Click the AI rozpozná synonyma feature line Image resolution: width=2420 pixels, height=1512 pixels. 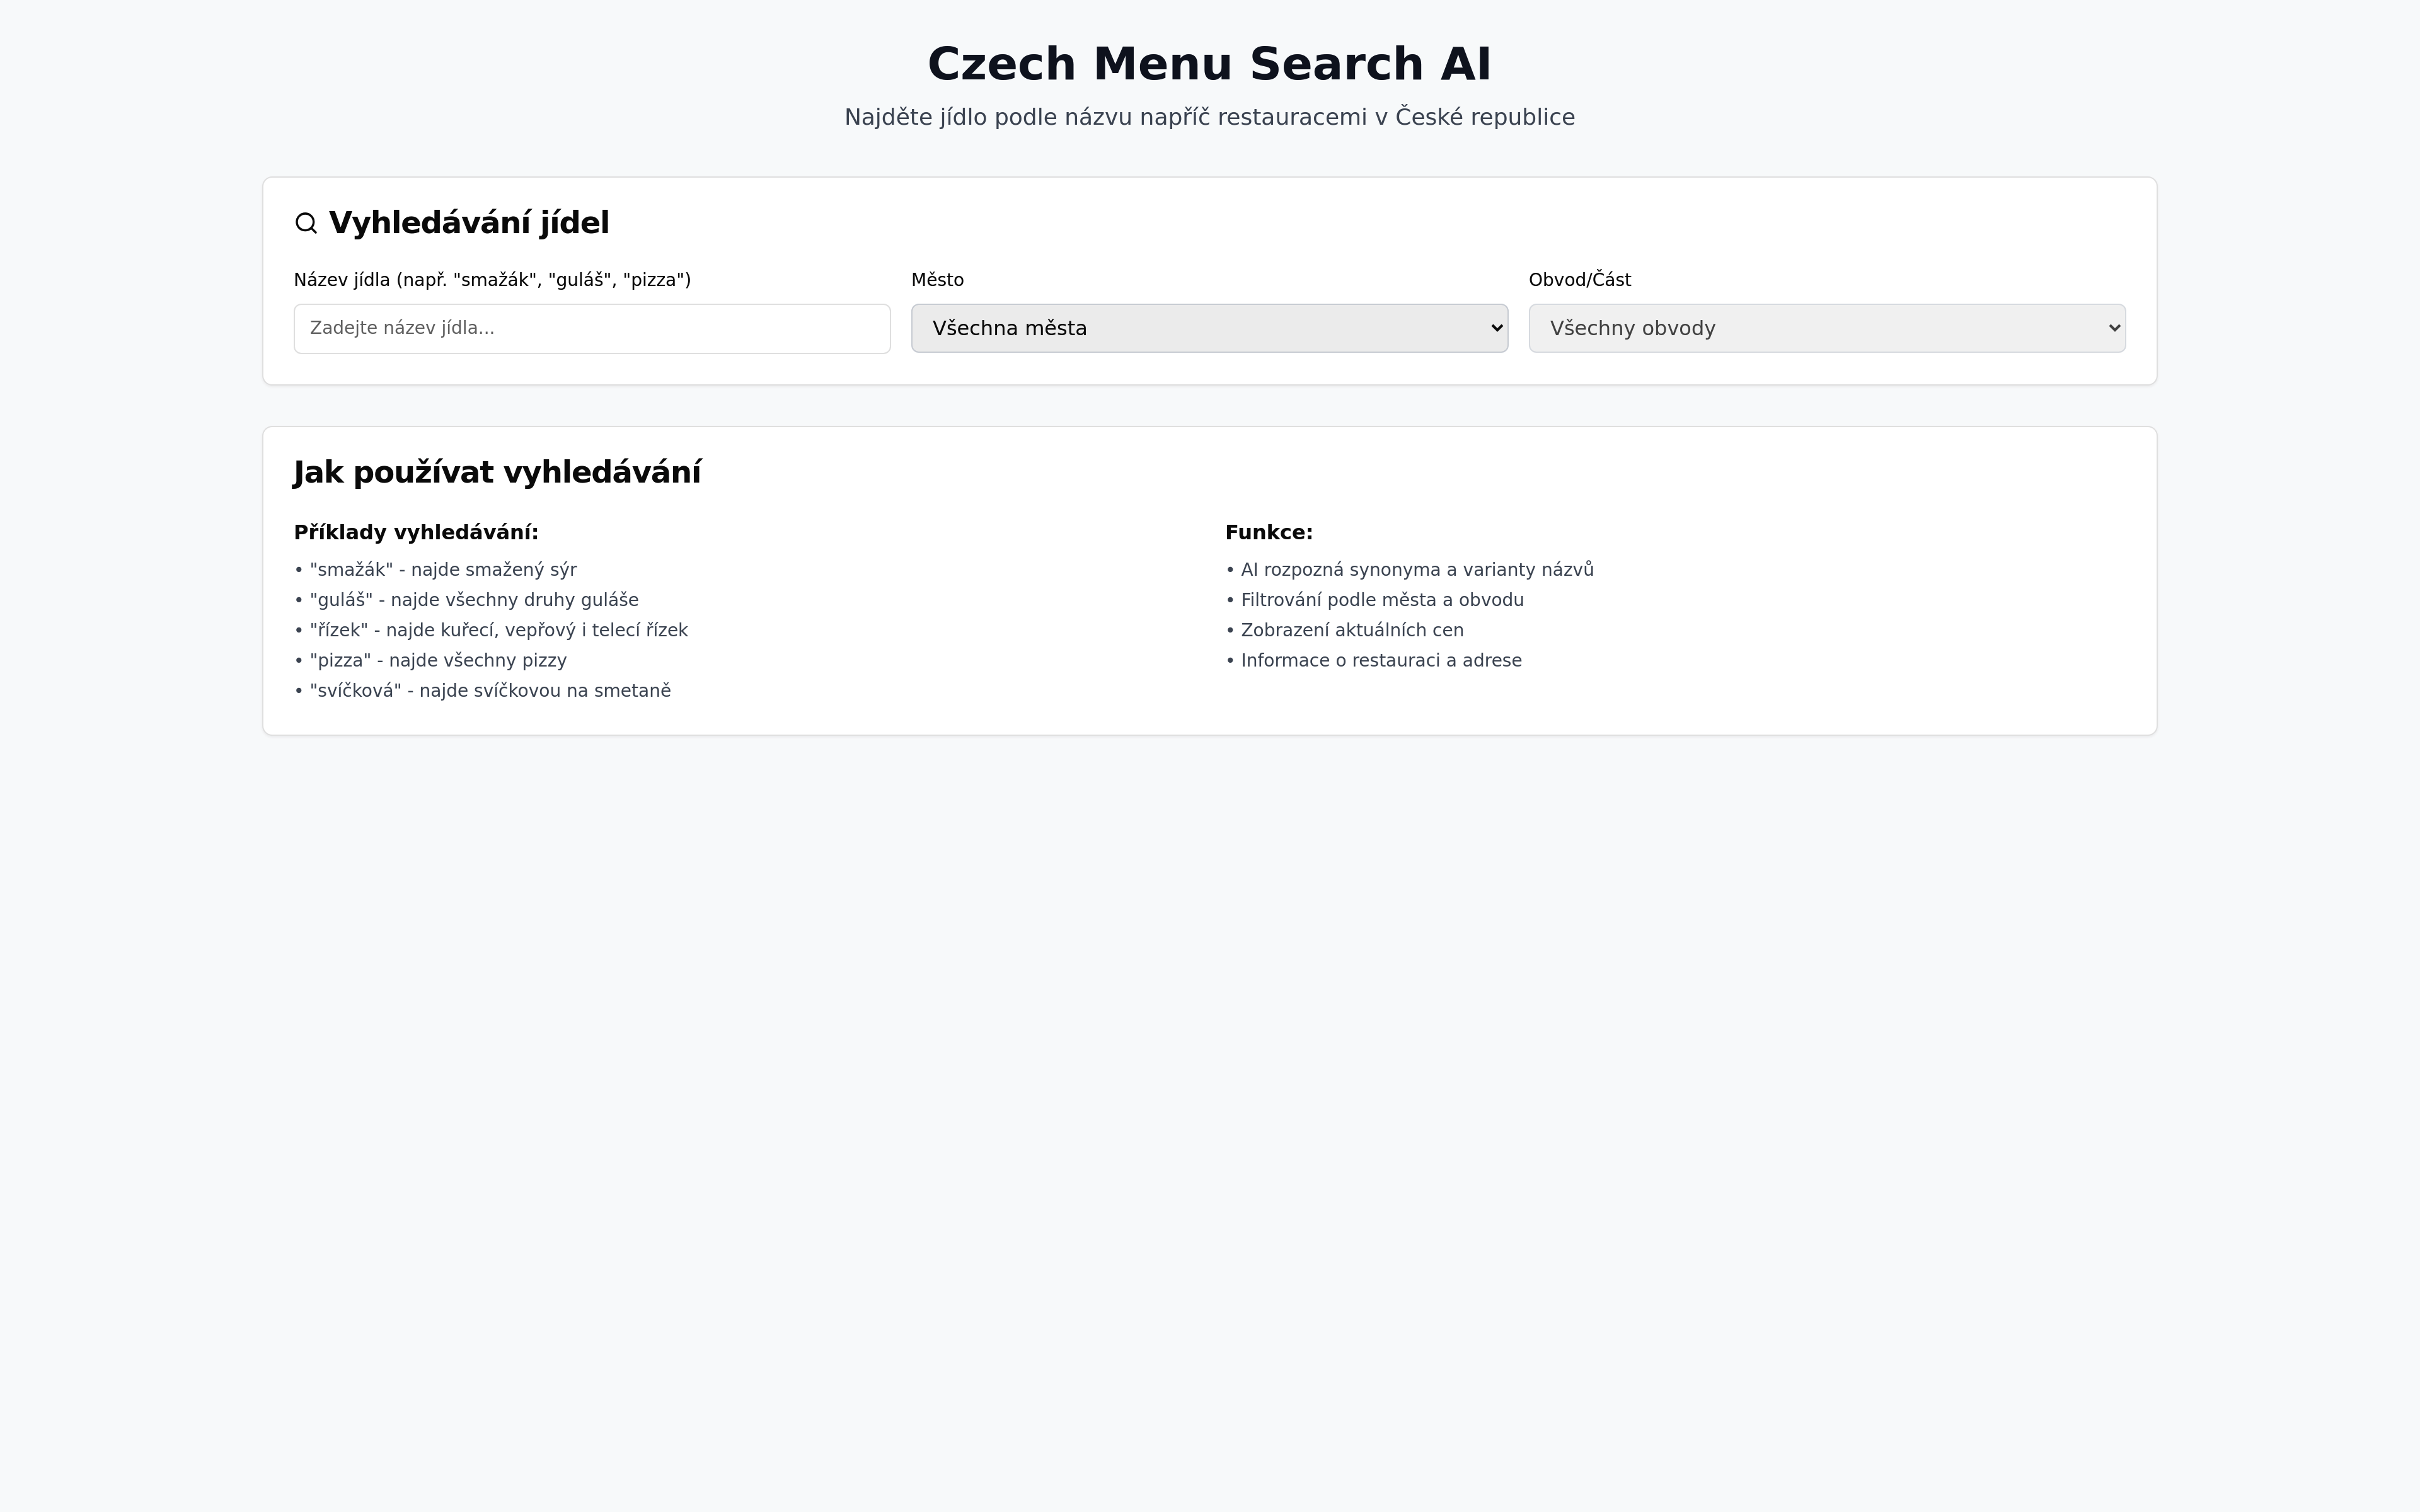(x=1409, y=570)
